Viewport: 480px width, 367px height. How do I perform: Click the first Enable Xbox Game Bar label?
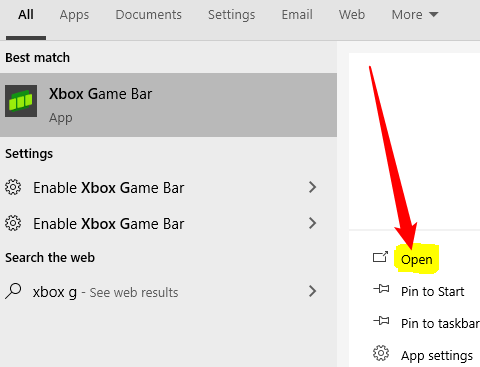pos(109,188)
